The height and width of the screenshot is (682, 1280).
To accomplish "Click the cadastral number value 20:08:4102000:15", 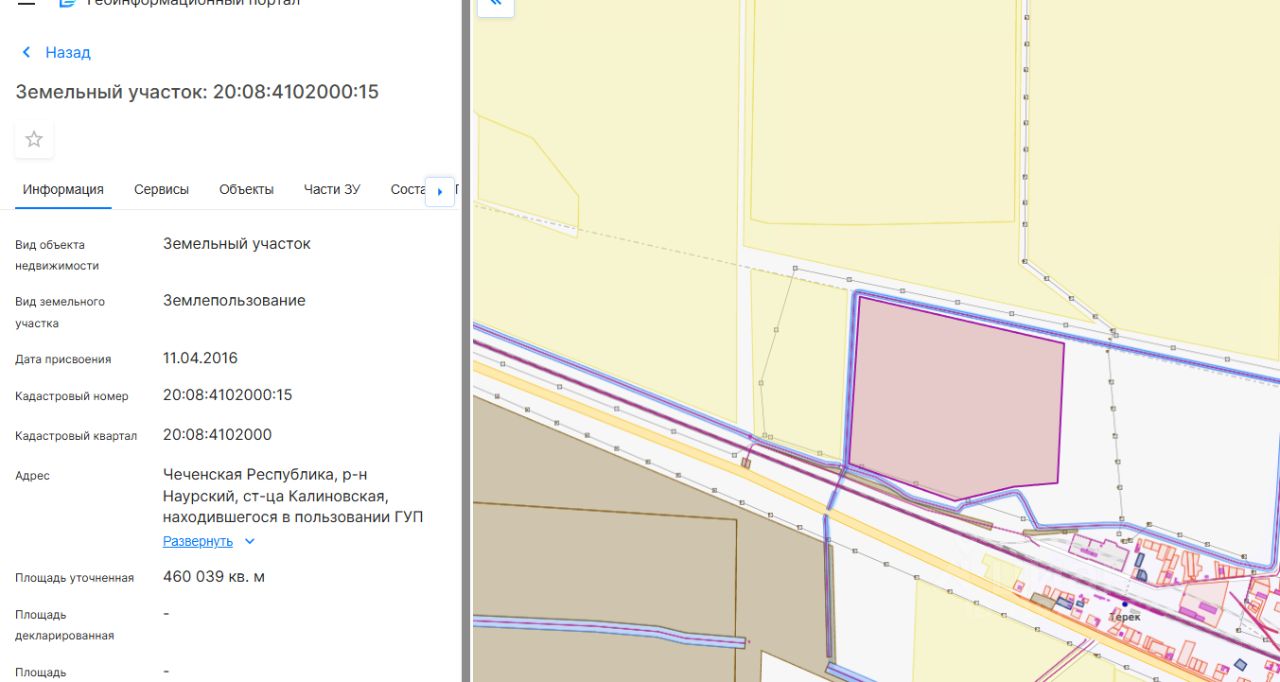I will (x=228, y=395).
